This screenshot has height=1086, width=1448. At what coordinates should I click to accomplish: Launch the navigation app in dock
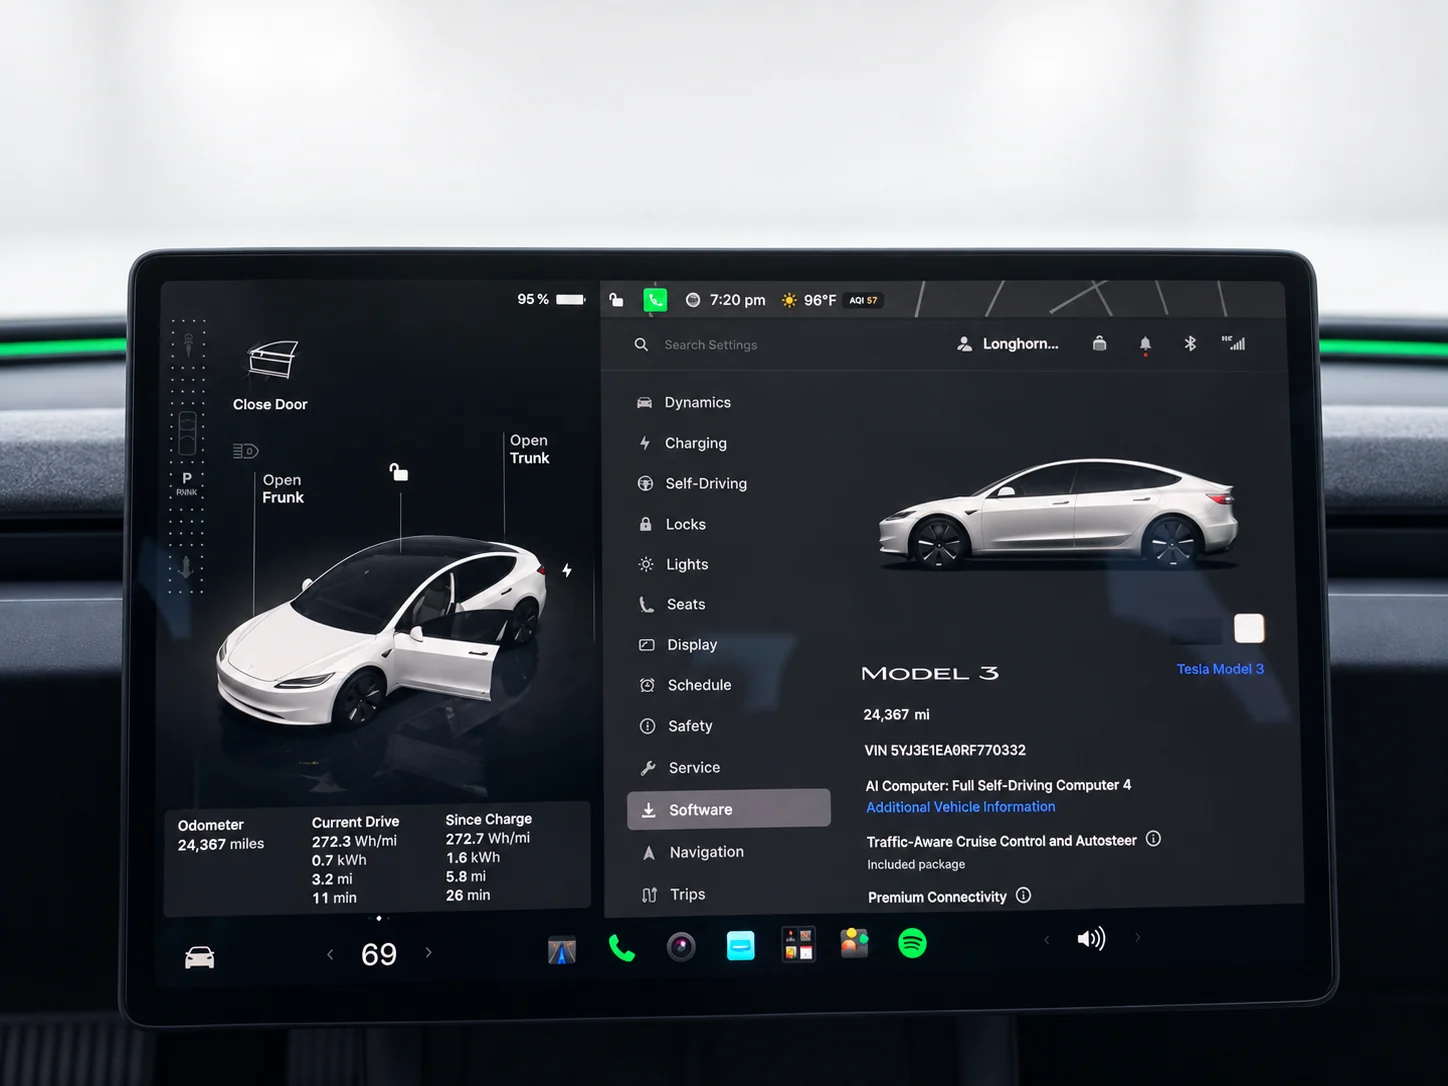click(x=562, y=950)
